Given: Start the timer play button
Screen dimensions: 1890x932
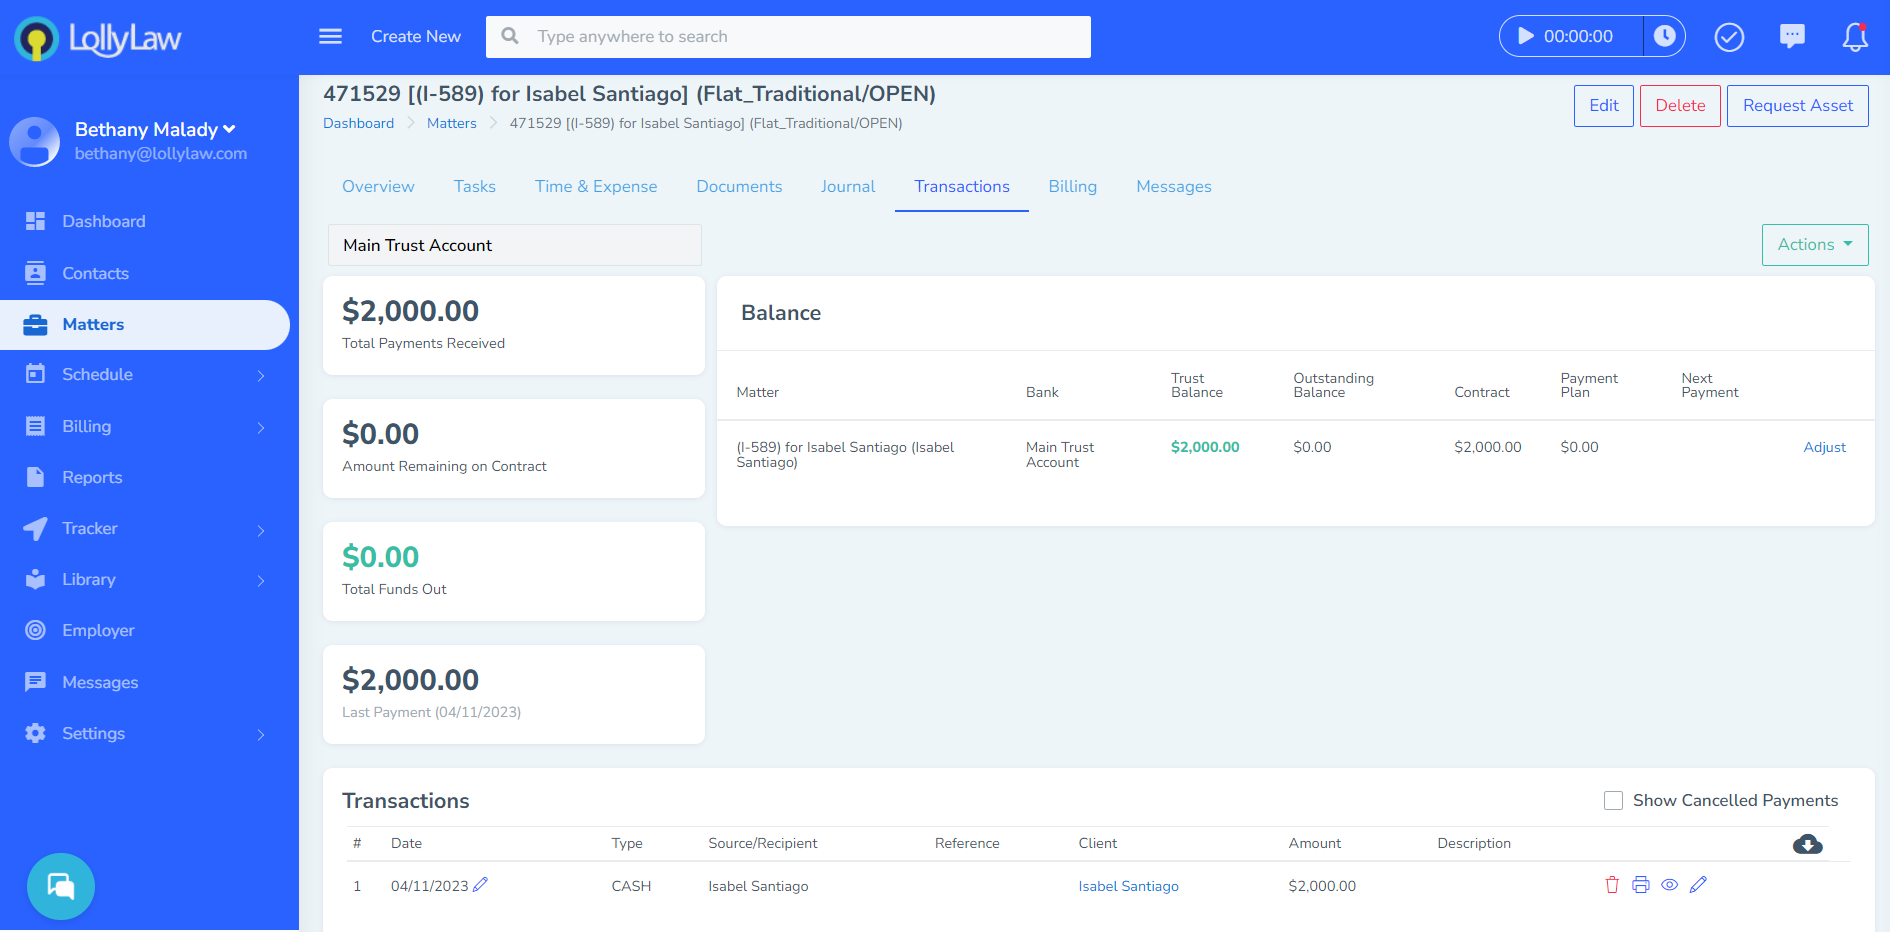Looking at the screenshot, I should 1525,37.
